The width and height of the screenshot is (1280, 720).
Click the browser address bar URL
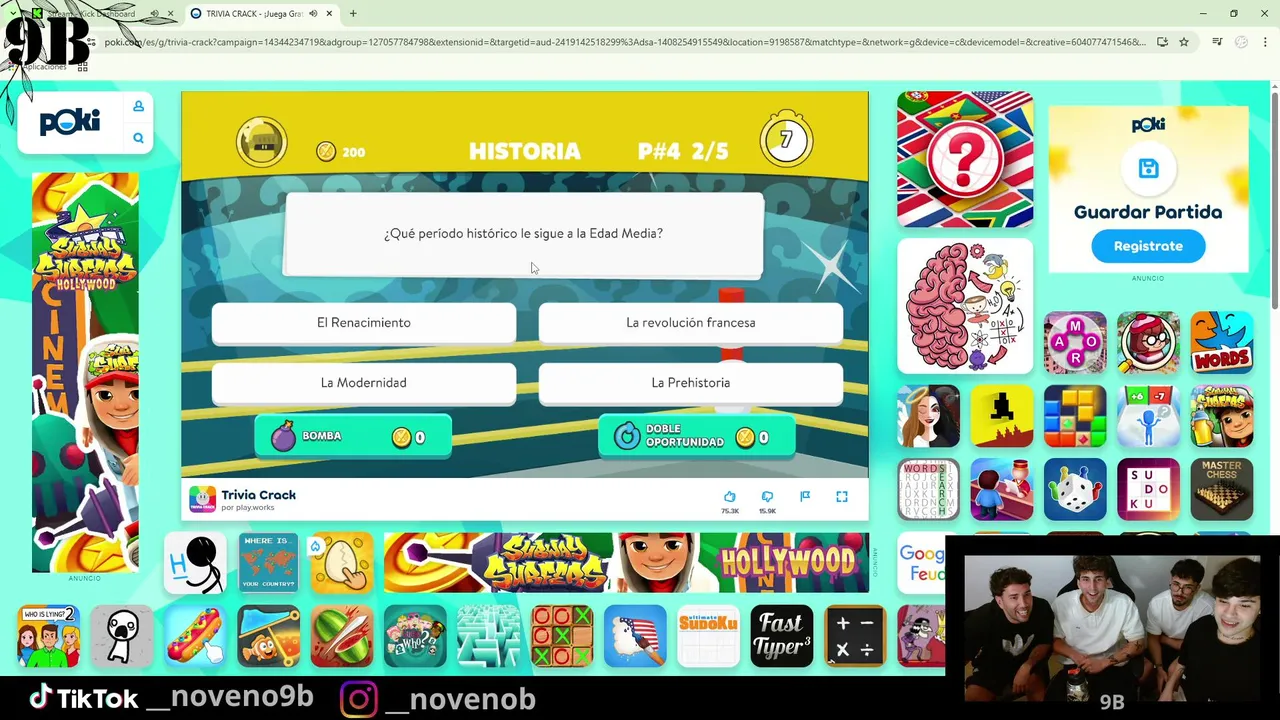click(625, 42)
